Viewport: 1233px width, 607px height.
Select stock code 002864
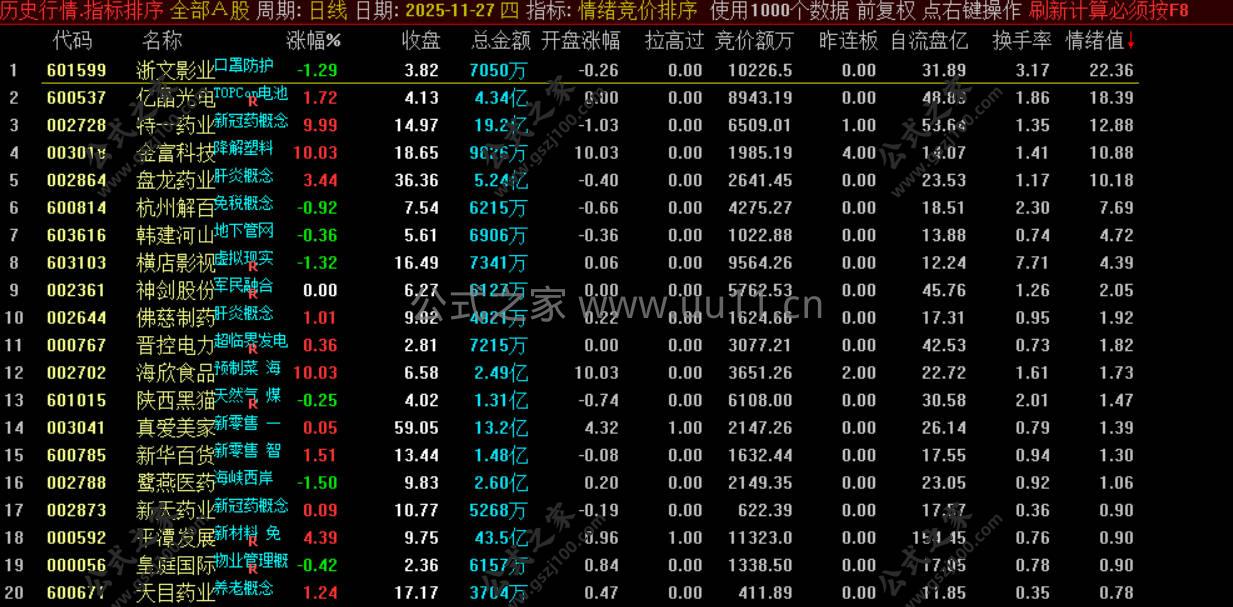click(x=76, y=180)
